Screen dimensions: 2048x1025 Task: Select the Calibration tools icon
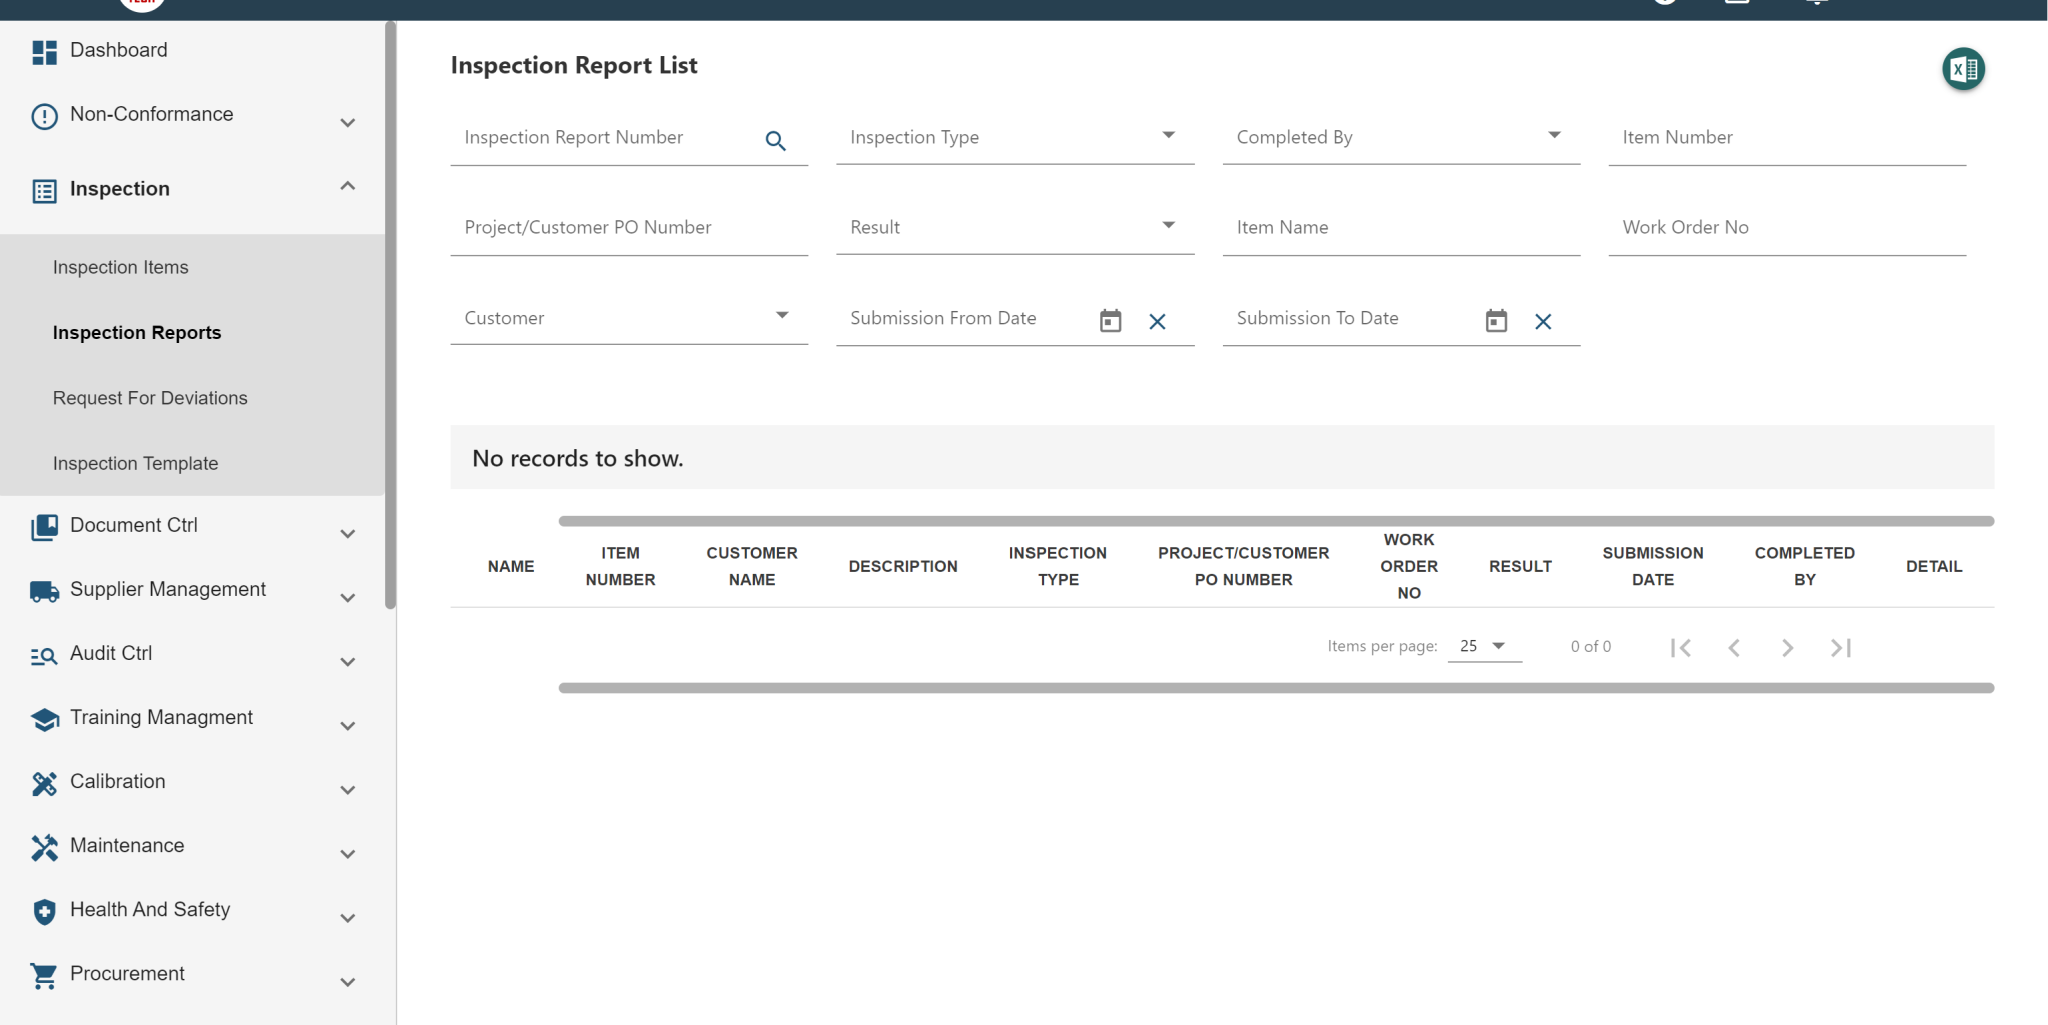[44, 782]
